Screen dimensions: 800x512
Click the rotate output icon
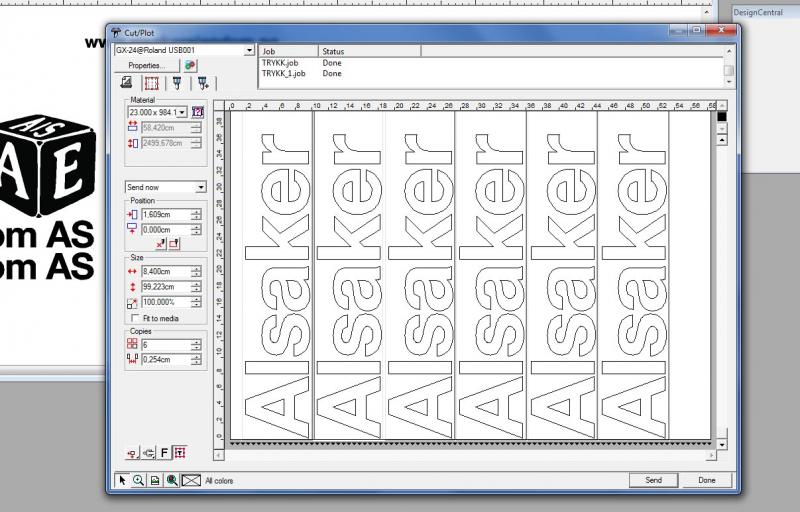(x=148, y=452)
